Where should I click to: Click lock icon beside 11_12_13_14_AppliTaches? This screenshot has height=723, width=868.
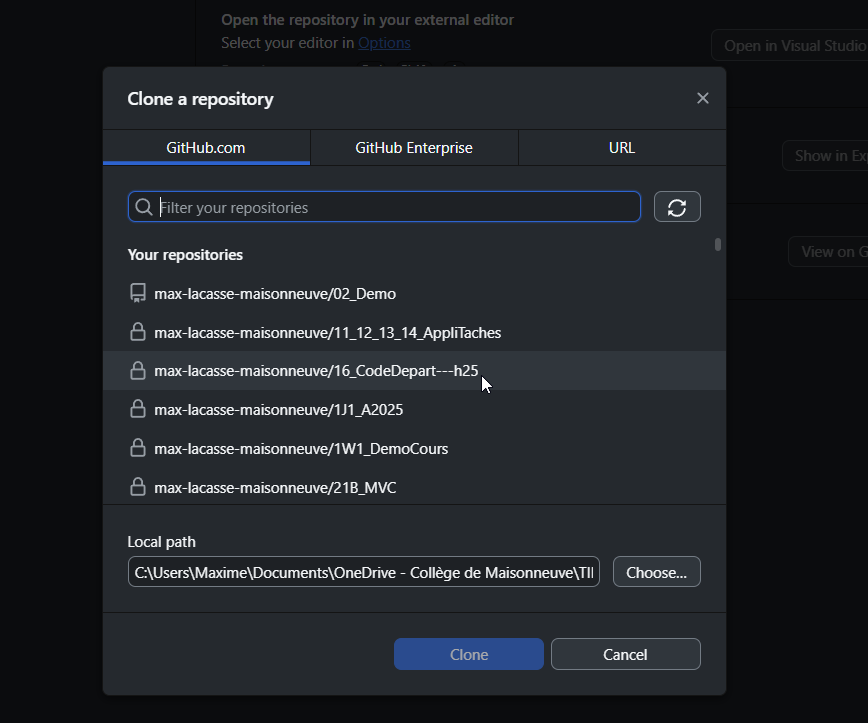click(x=138, y=332)
